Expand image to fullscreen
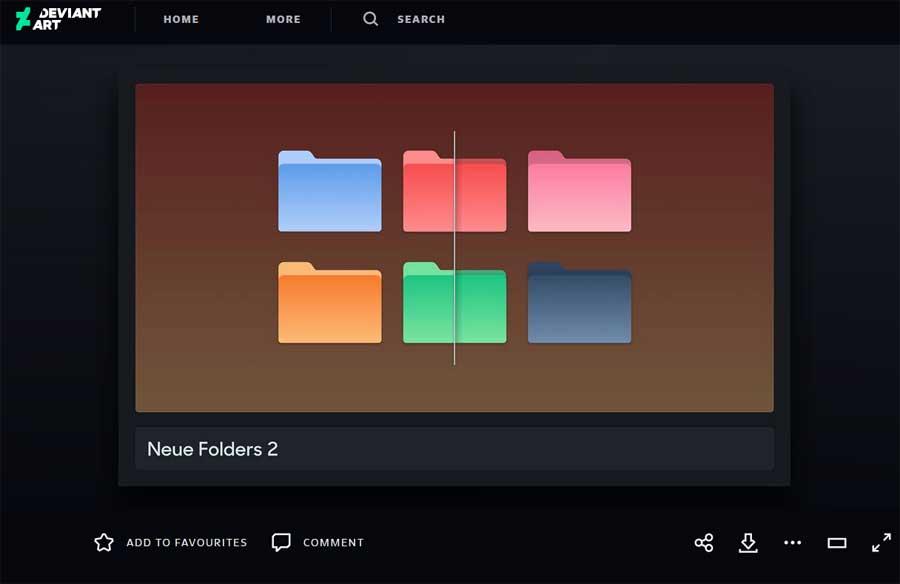The height and width of the screenshot is (584, 900). pos(882,543)
